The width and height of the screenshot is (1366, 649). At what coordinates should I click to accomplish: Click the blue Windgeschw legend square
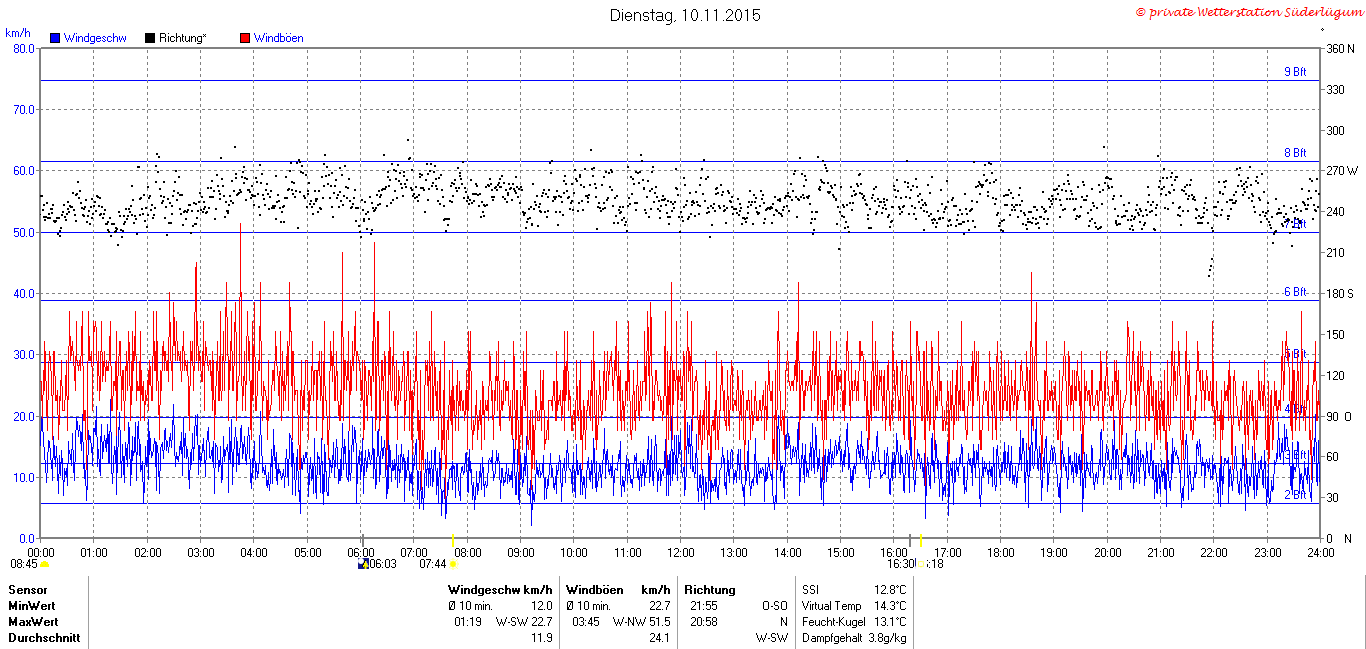tap(55, 38)
